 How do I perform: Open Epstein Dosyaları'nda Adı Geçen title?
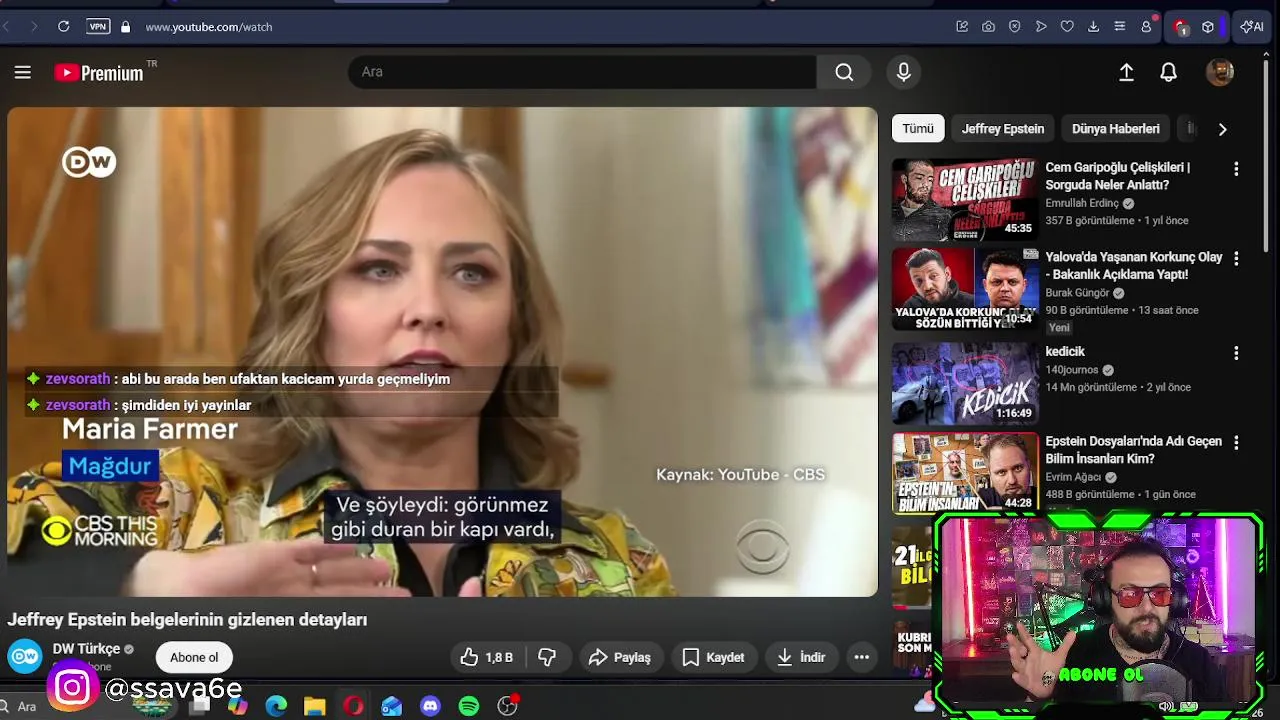point(1133,450)
